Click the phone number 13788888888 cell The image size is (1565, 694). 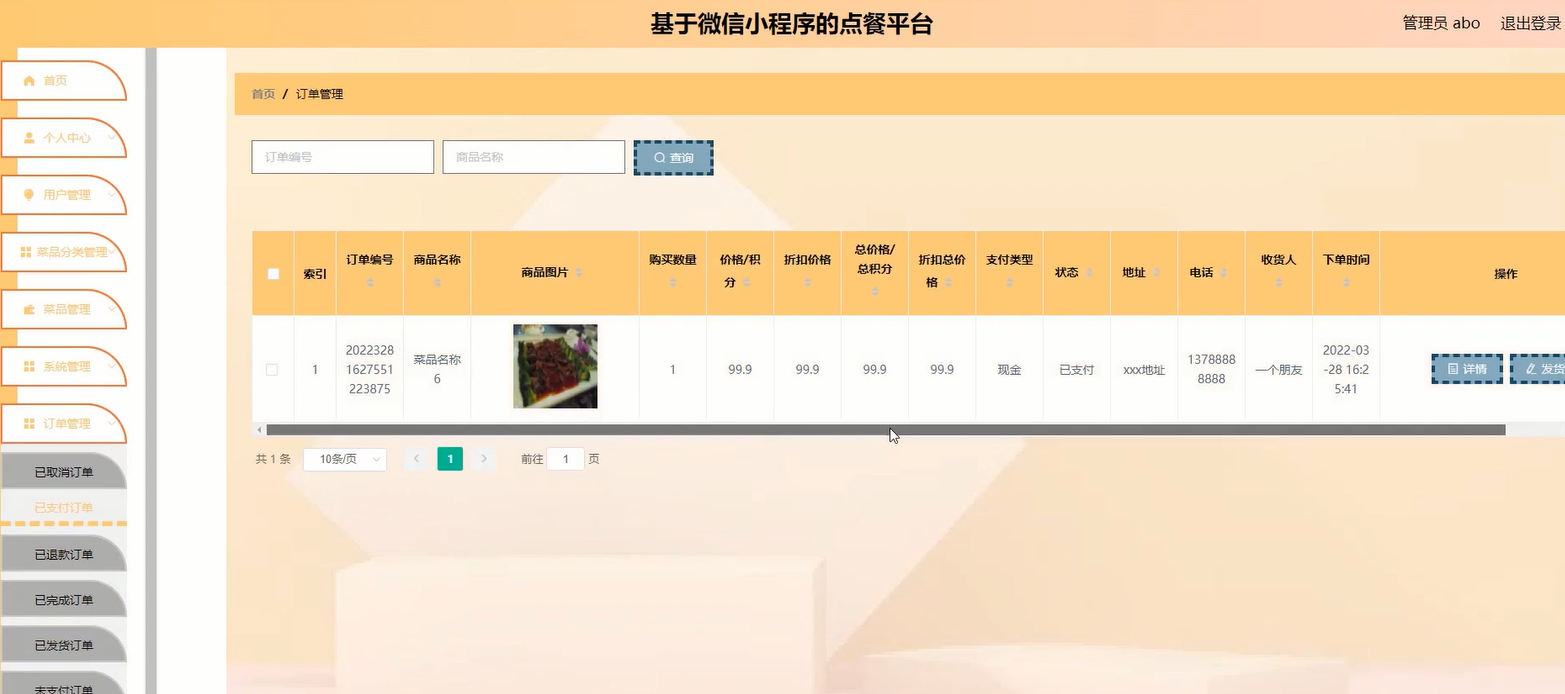pos(1211,369)
